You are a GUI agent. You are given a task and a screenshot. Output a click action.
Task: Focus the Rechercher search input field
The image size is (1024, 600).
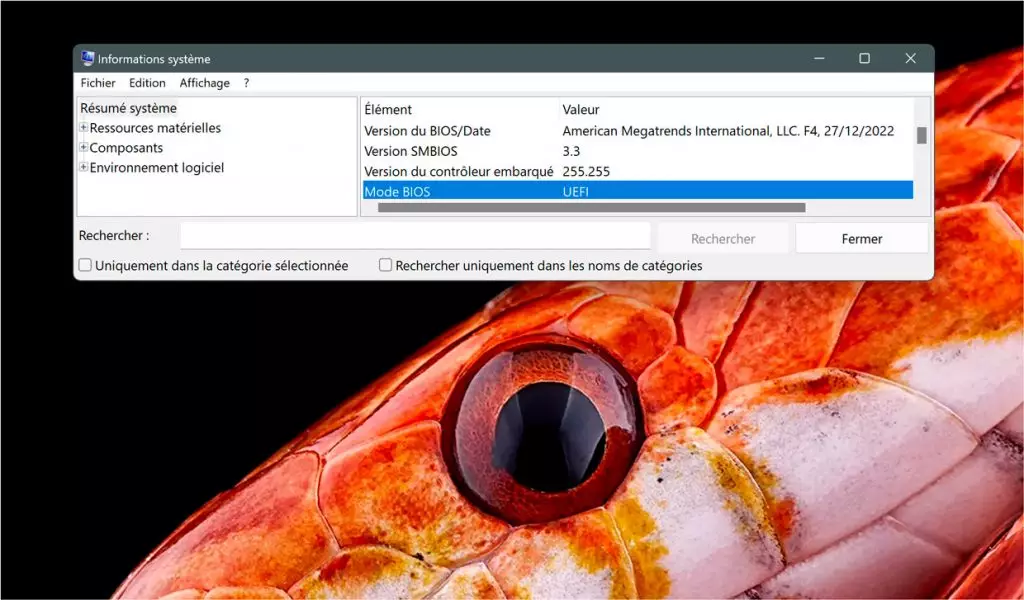(415, 236)
